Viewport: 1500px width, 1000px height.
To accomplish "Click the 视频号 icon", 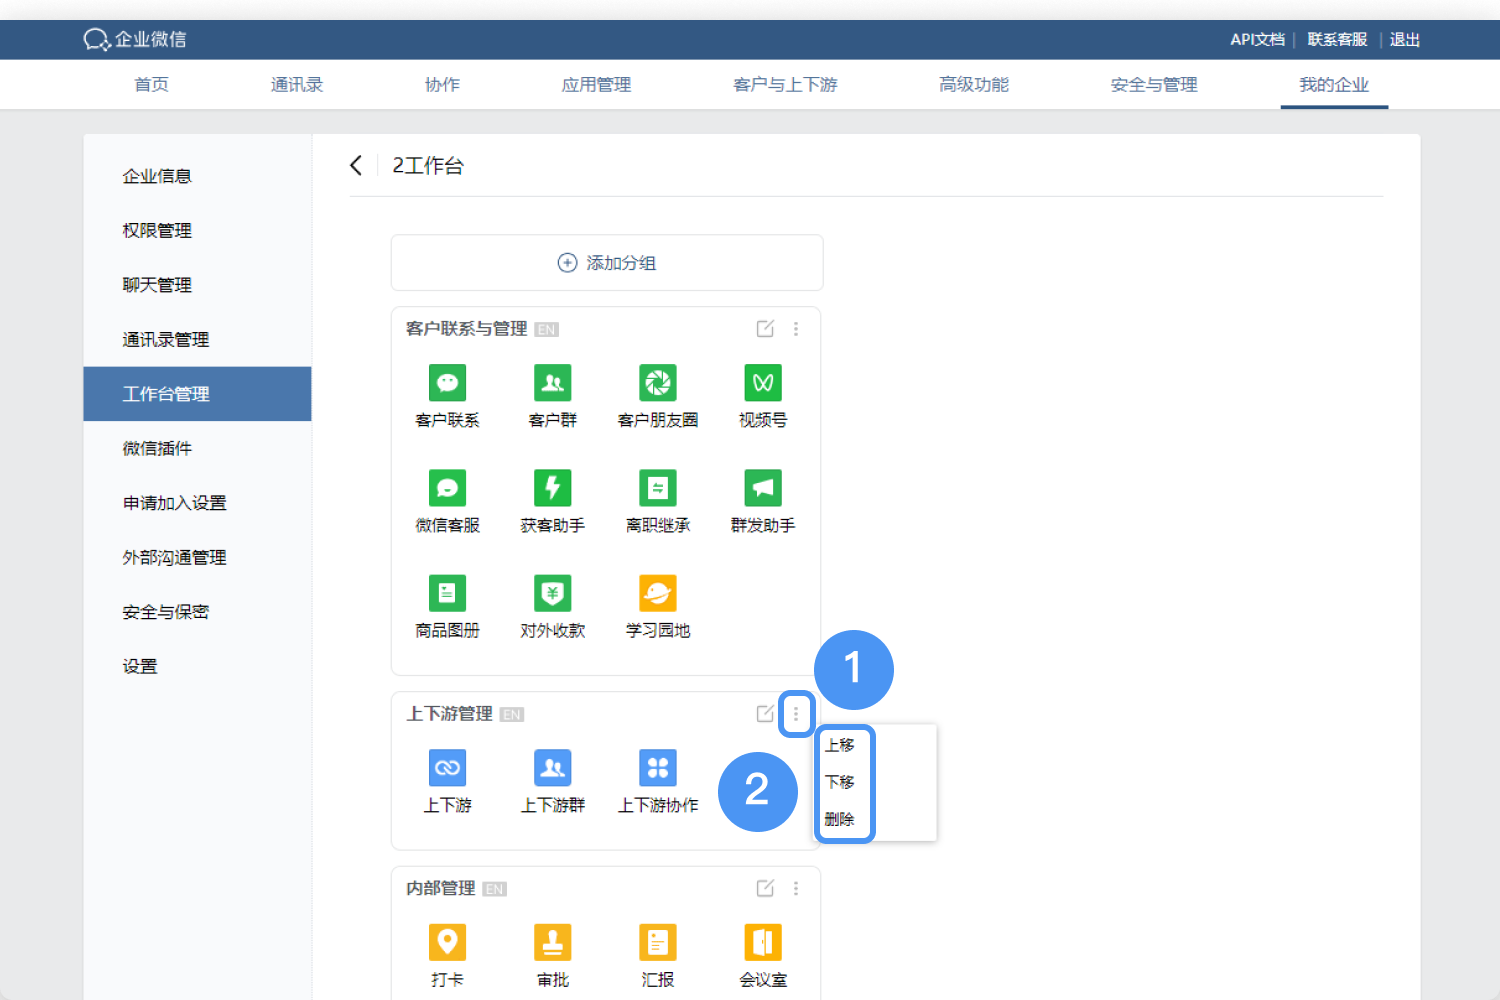I will click(x=762, y=382).
